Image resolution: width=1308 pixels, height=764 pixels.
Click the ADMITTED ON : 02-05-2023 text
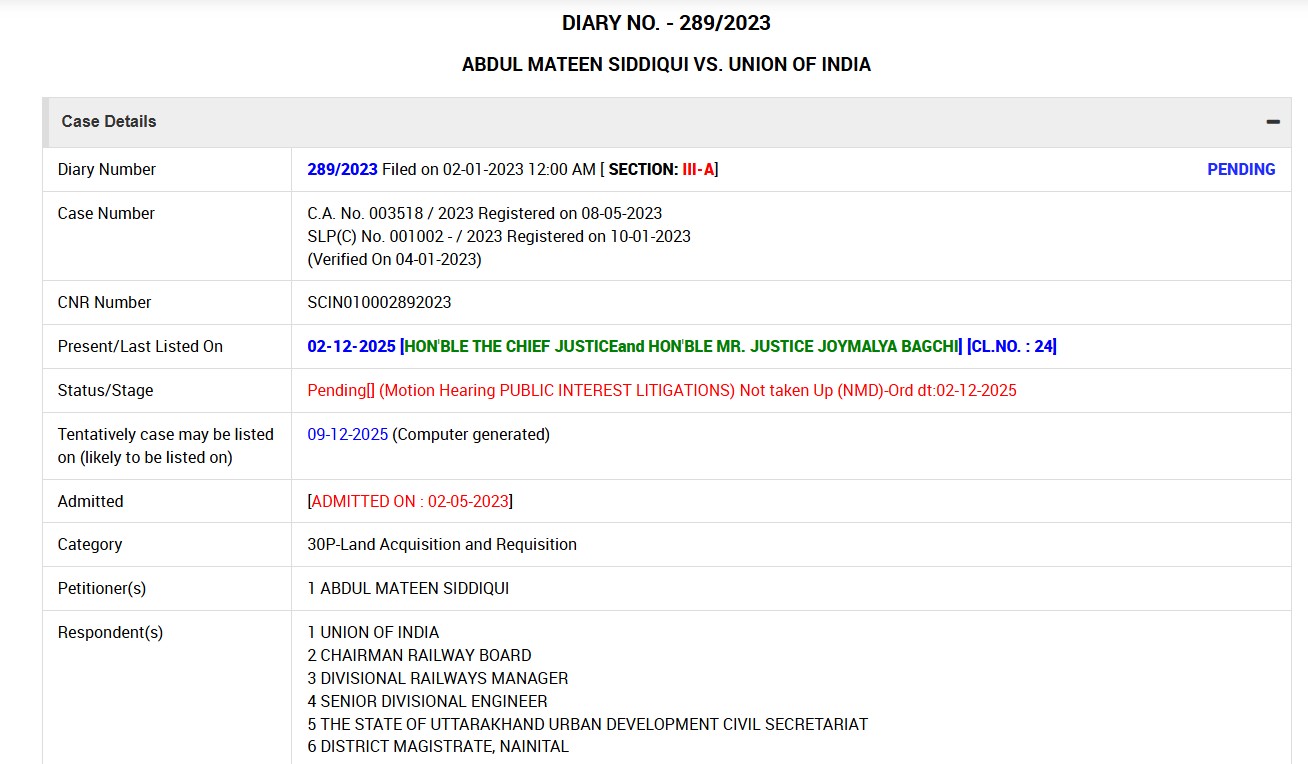pos(410,502)
